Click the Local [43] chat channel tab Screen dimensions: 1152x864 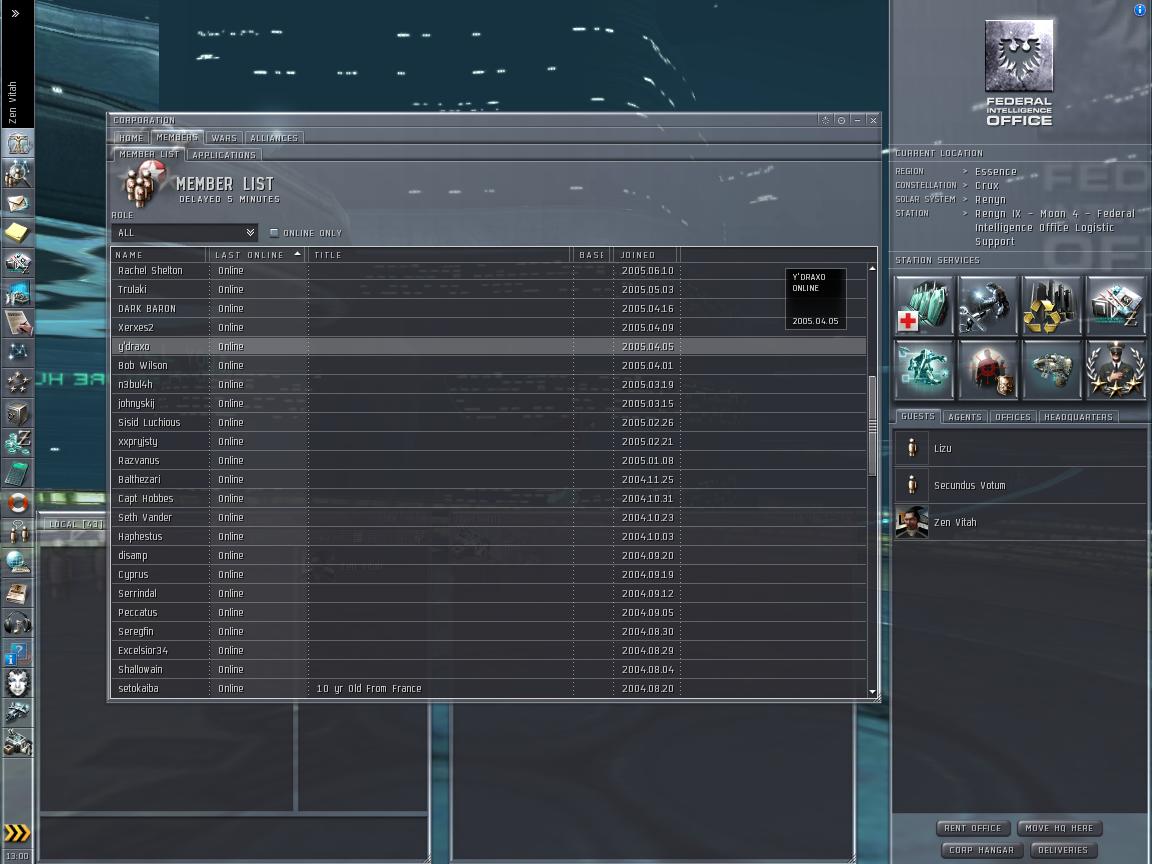[x=75, y=524]
